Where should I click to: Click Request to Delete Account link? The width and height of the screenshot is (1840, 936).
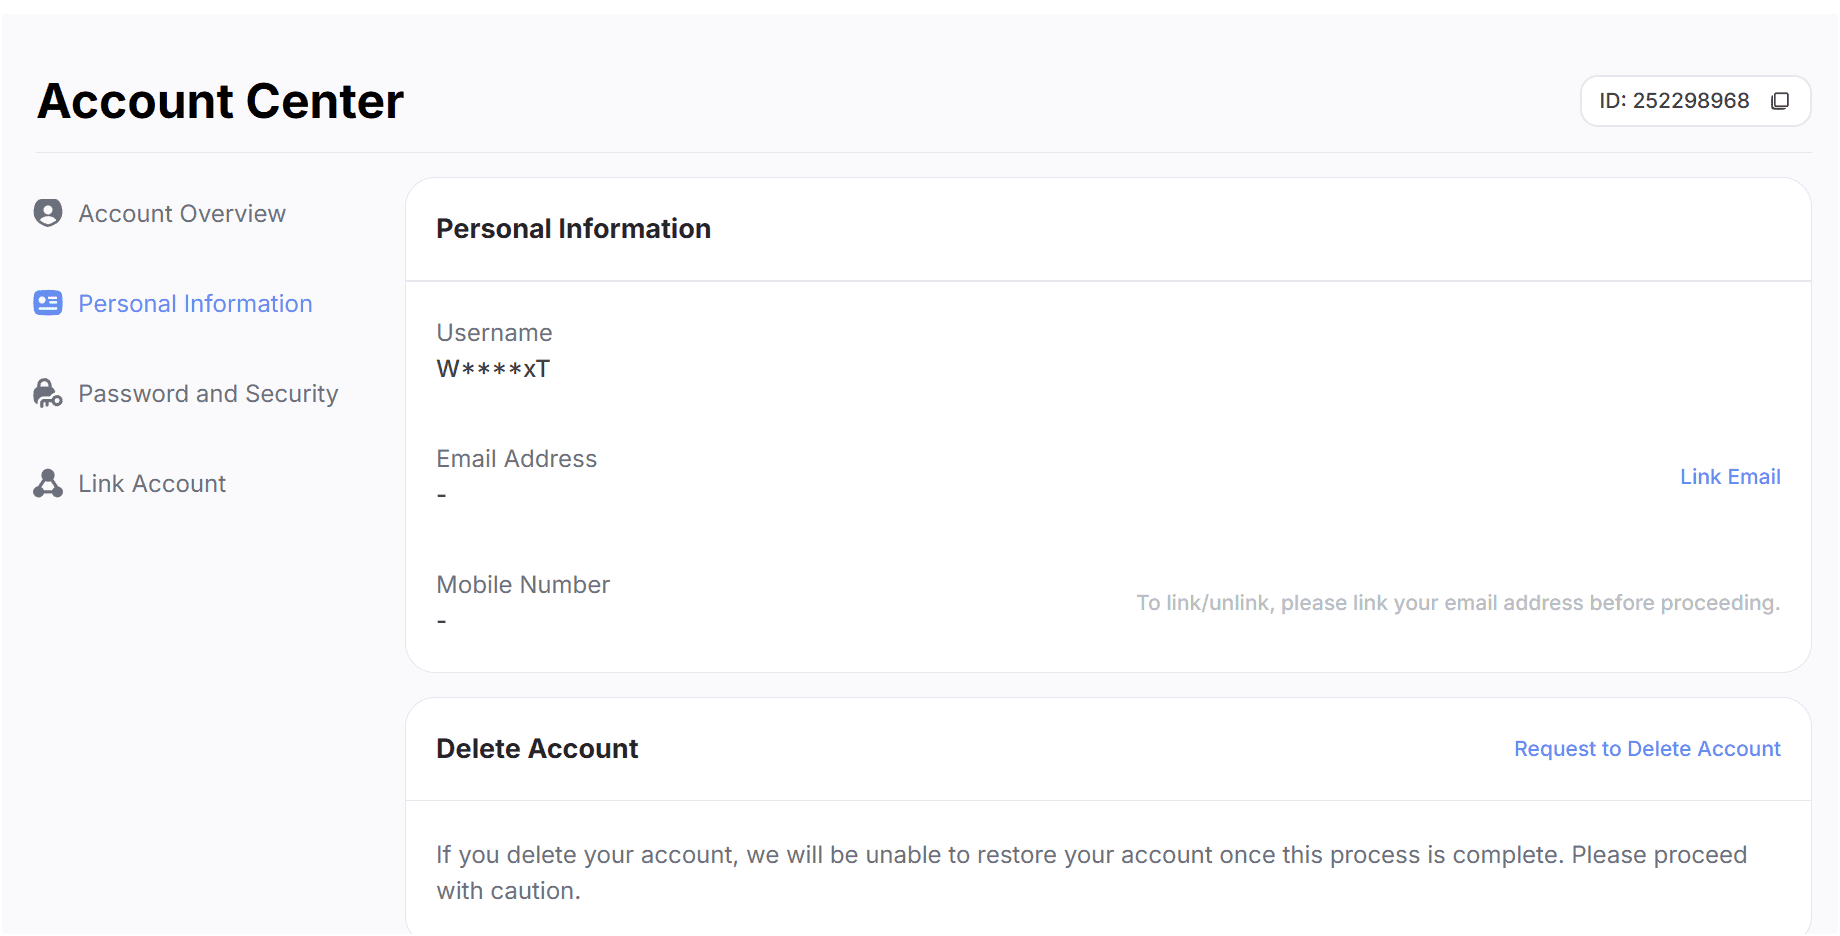1646,749
